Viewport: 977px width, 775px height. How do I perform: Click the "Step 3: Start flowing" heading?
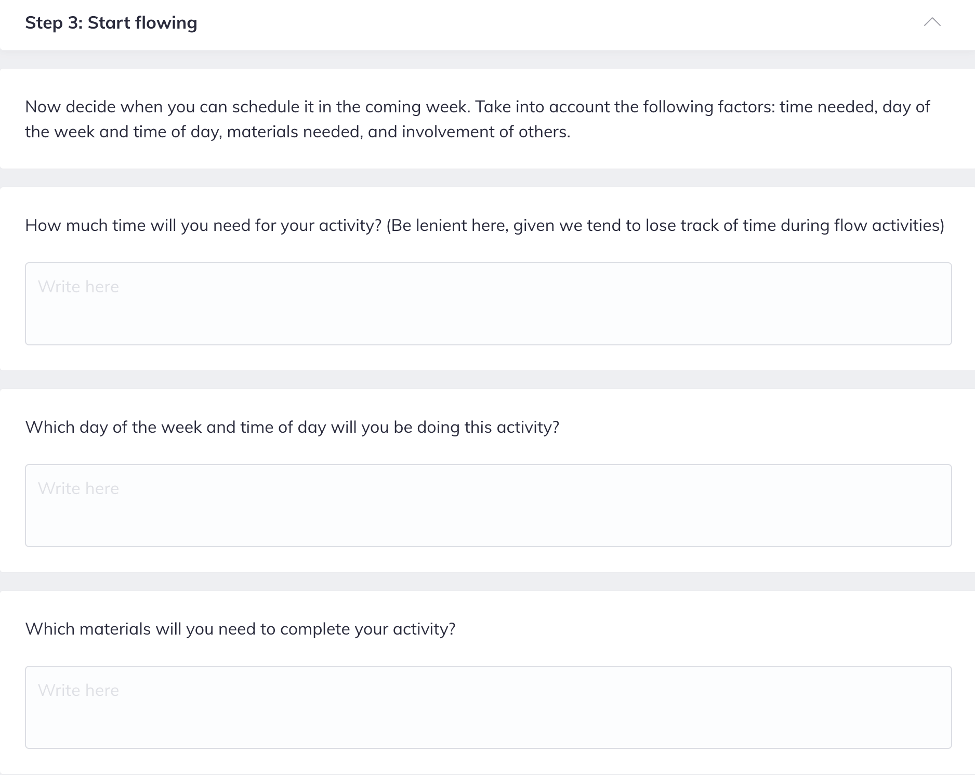click(x=111, y=23)
